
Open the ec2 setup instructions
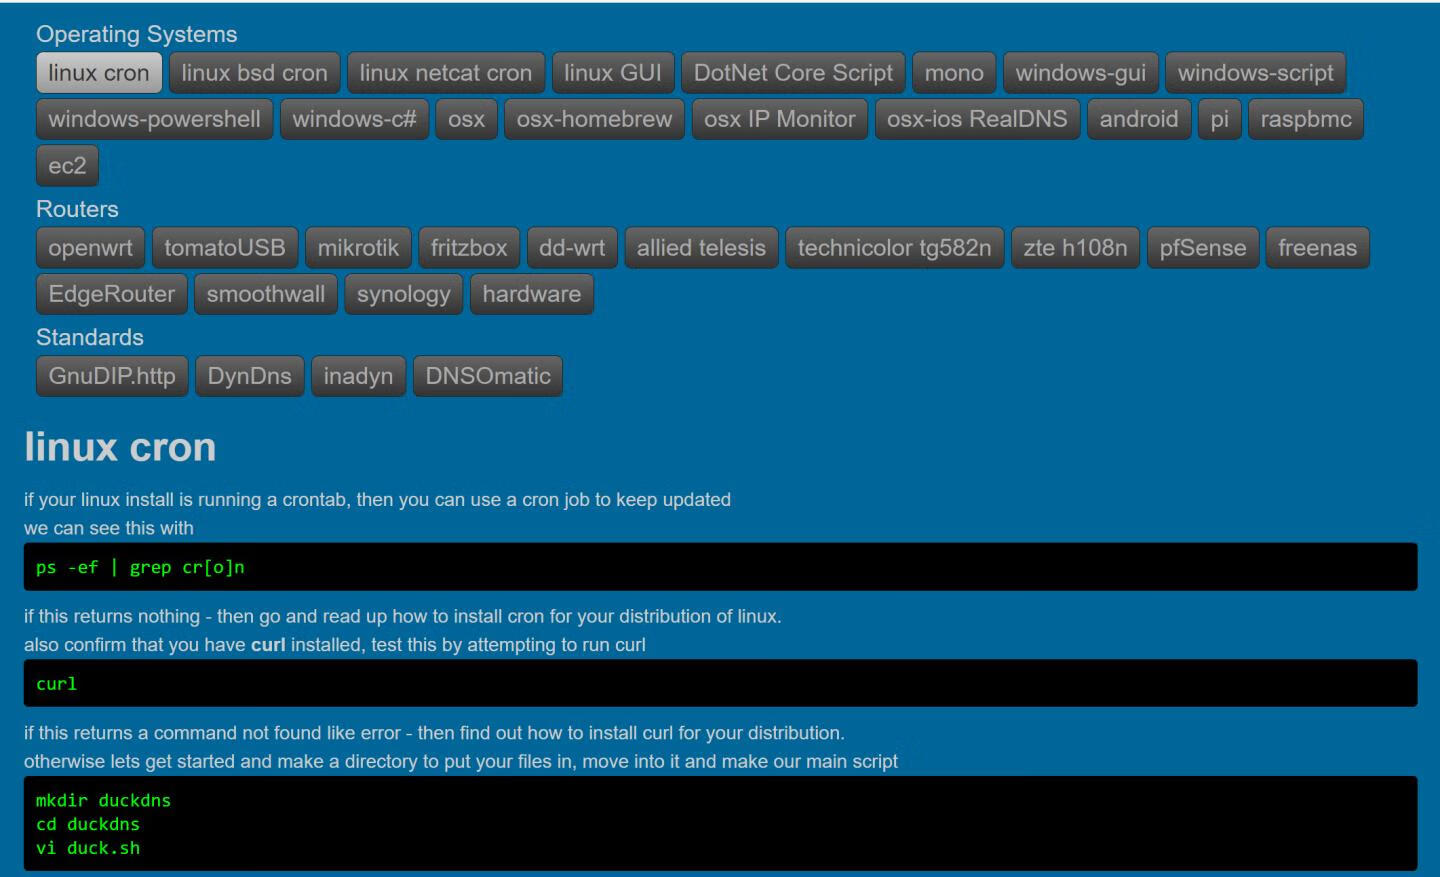click(67, 166)
